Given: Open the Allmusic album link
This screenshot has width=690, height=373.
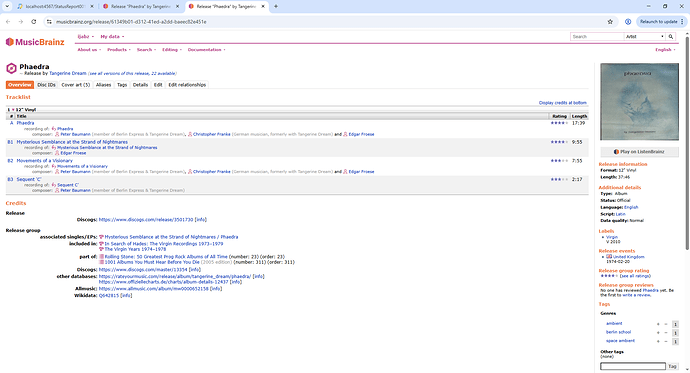Looking at the screenshot, I should click(154, 289).
